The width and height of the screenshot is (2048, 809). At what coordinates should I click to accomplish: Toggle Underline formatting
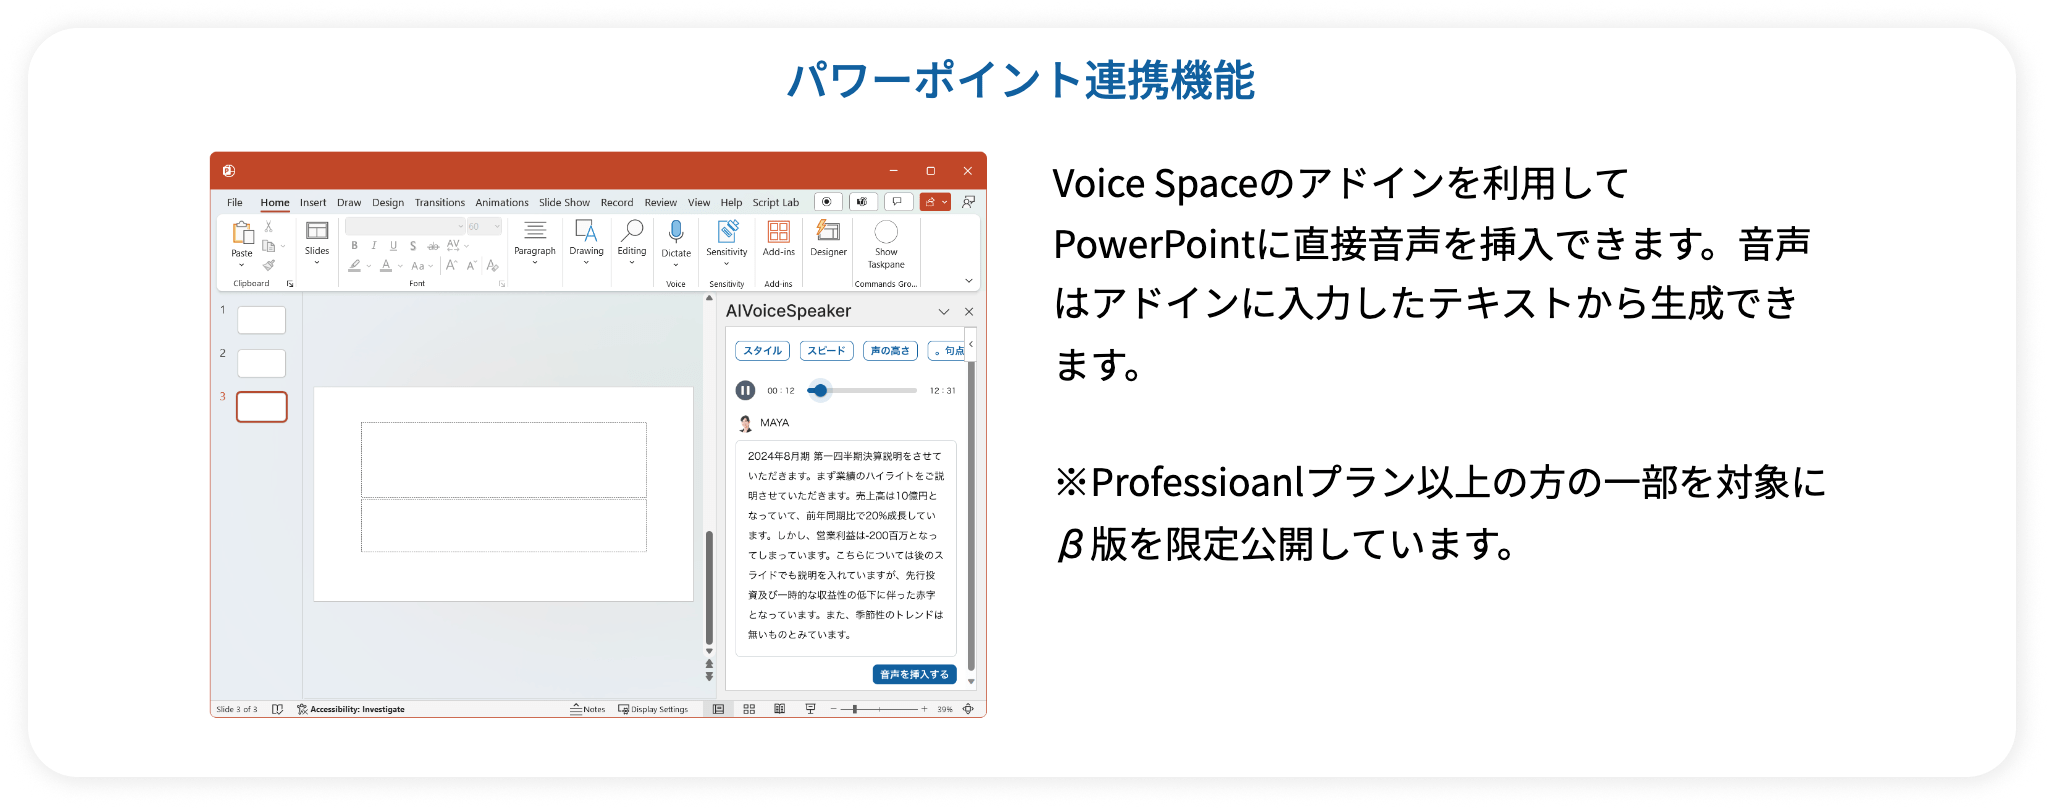(x=393, y=246)
